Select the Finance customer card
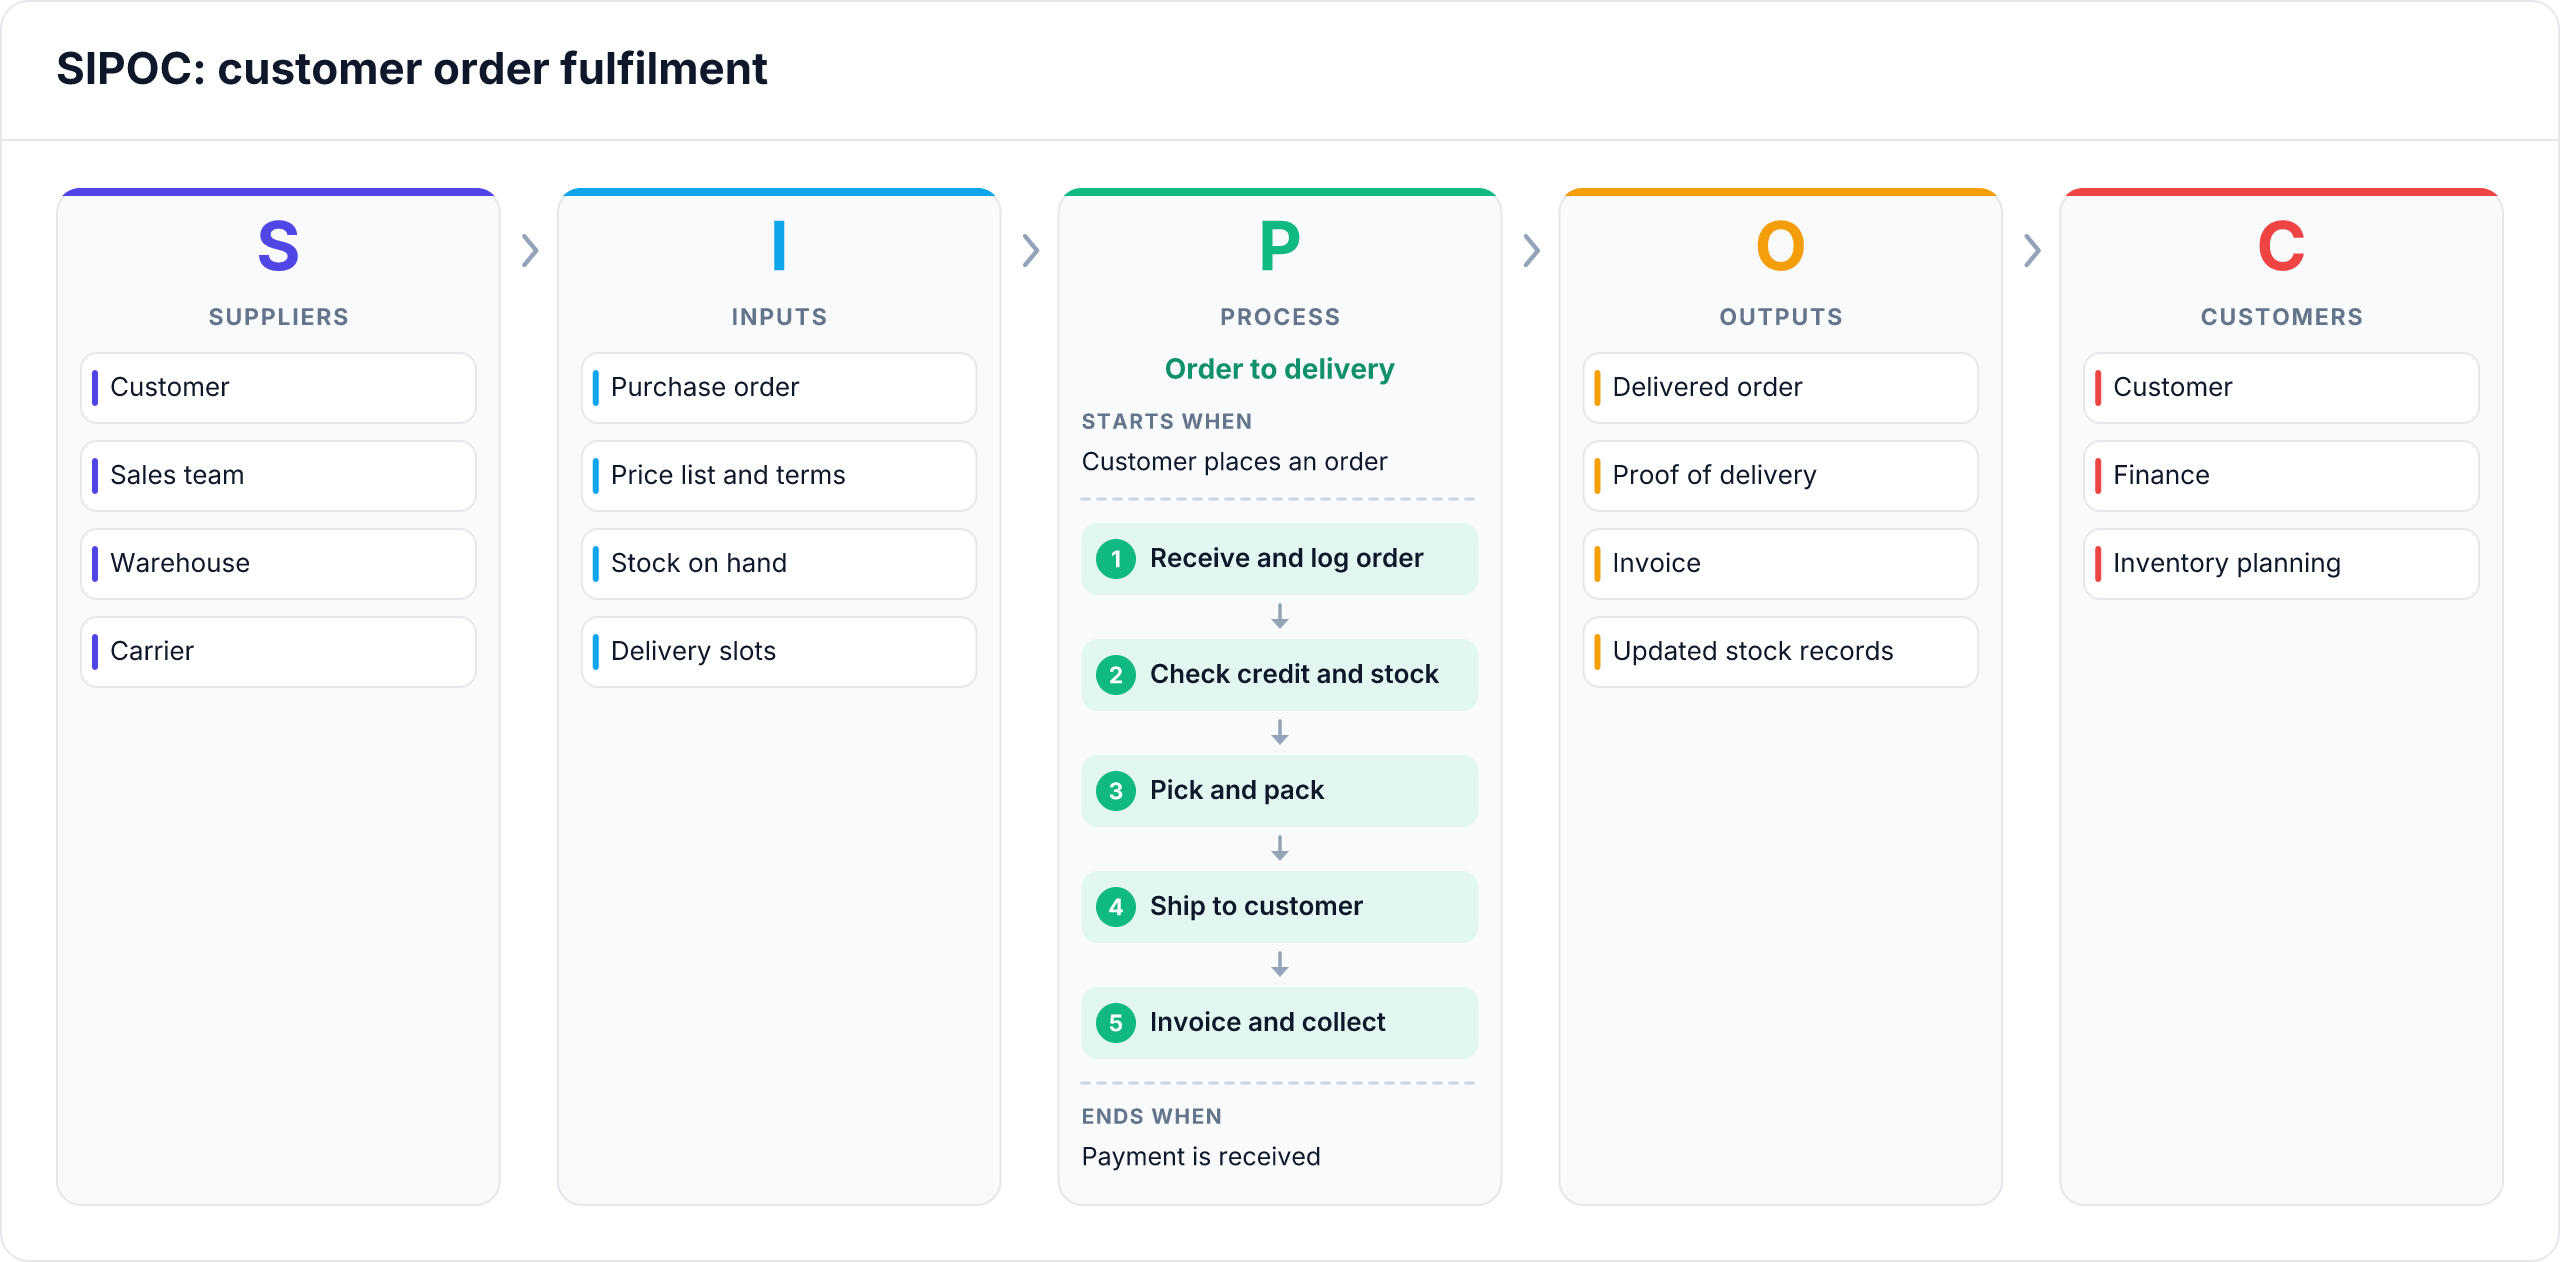The image size is (2560, 1262). [2281, 475]
